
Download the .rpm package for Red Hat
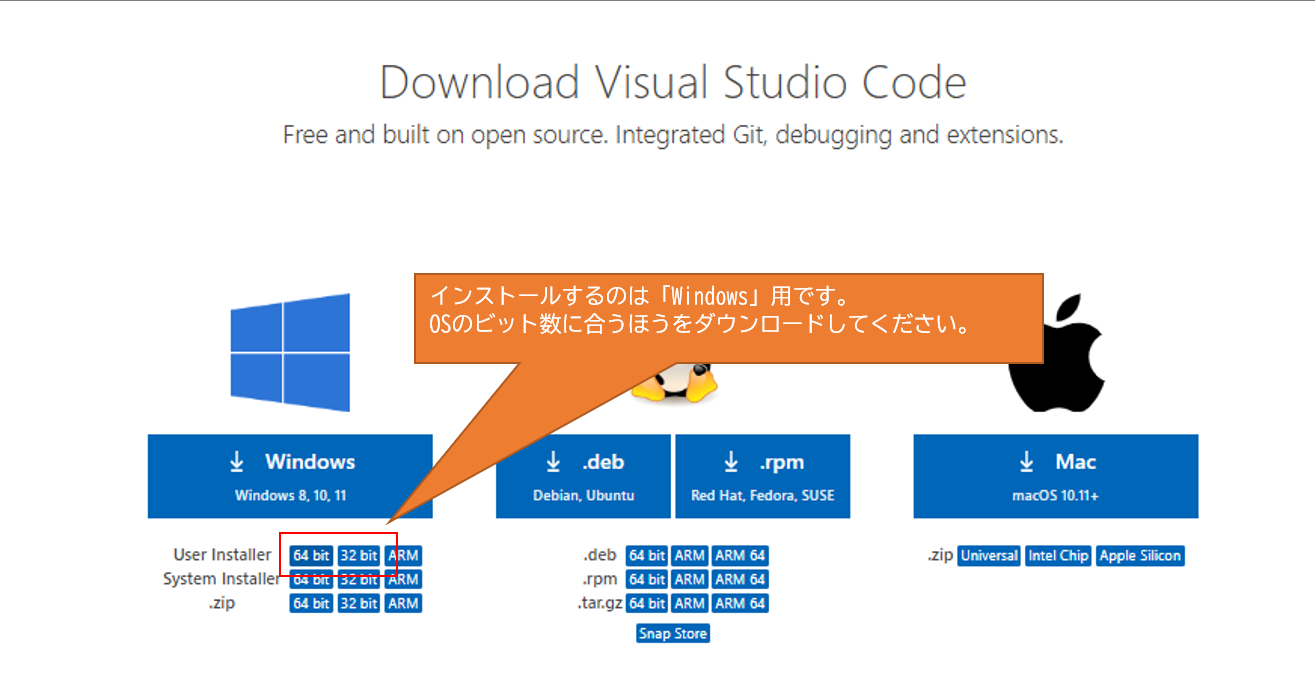click(x=763, y=476)
